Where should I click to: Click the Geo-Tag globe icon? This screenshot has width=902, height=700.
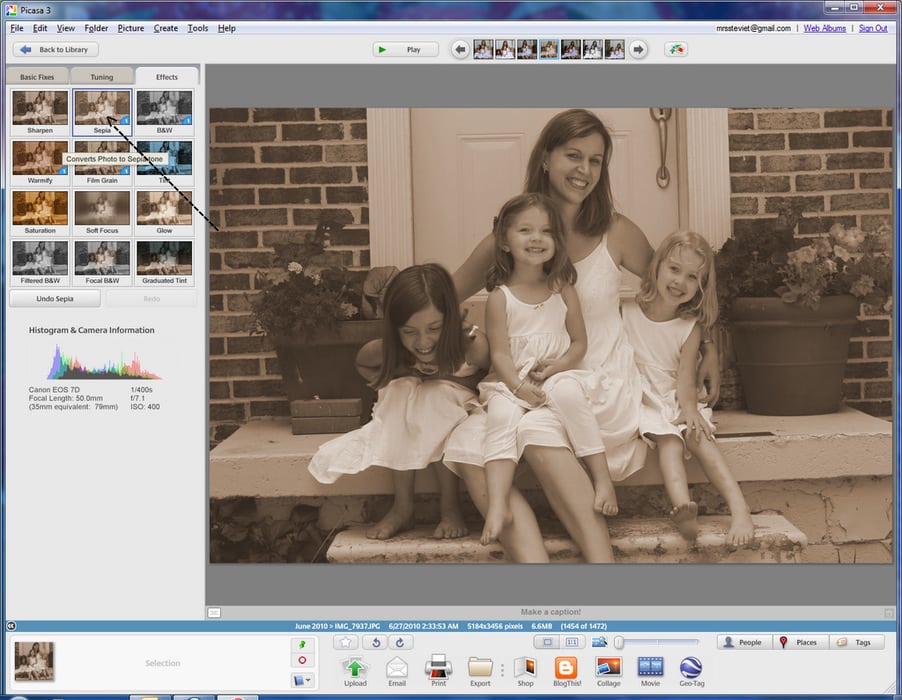pos(690,668)
